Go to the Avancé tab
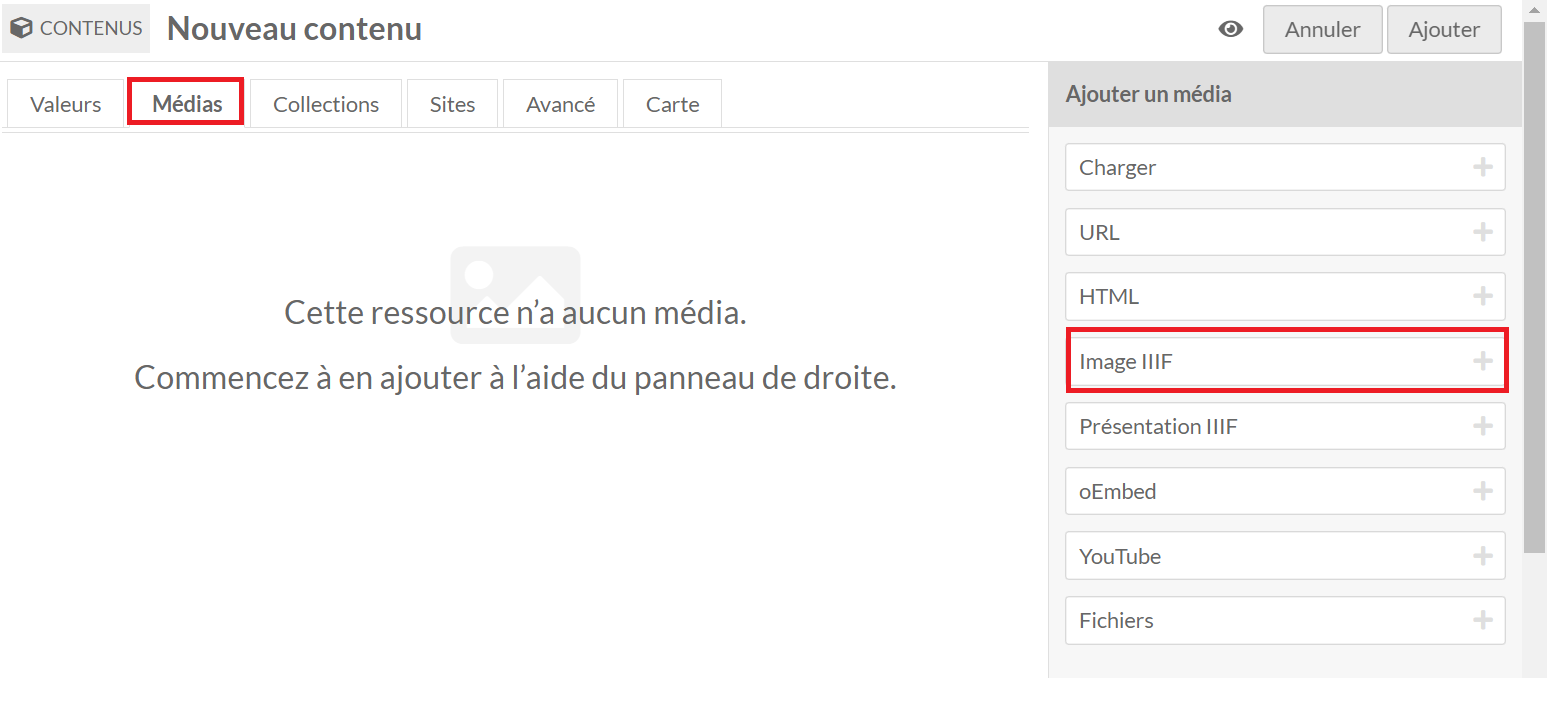Image resolution: width=1547 pixels, height=707 pixels. click(x=560, y=104)
